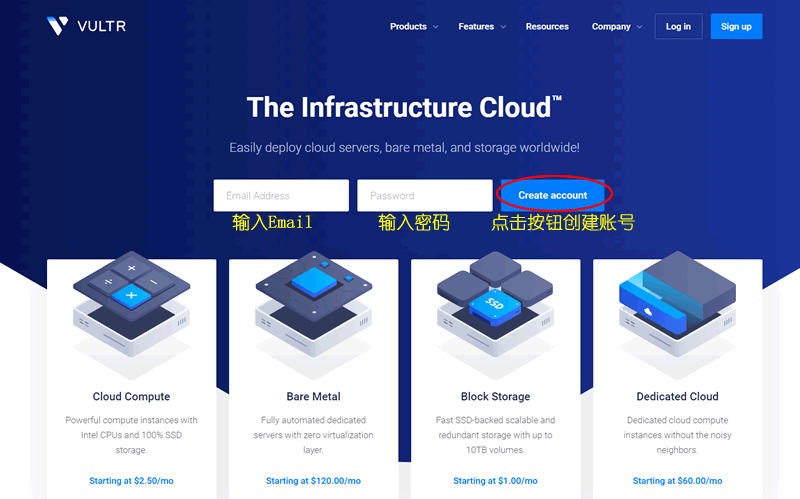Click the Create account button
This screenshot has height=499, width=800.
[553, 195]
